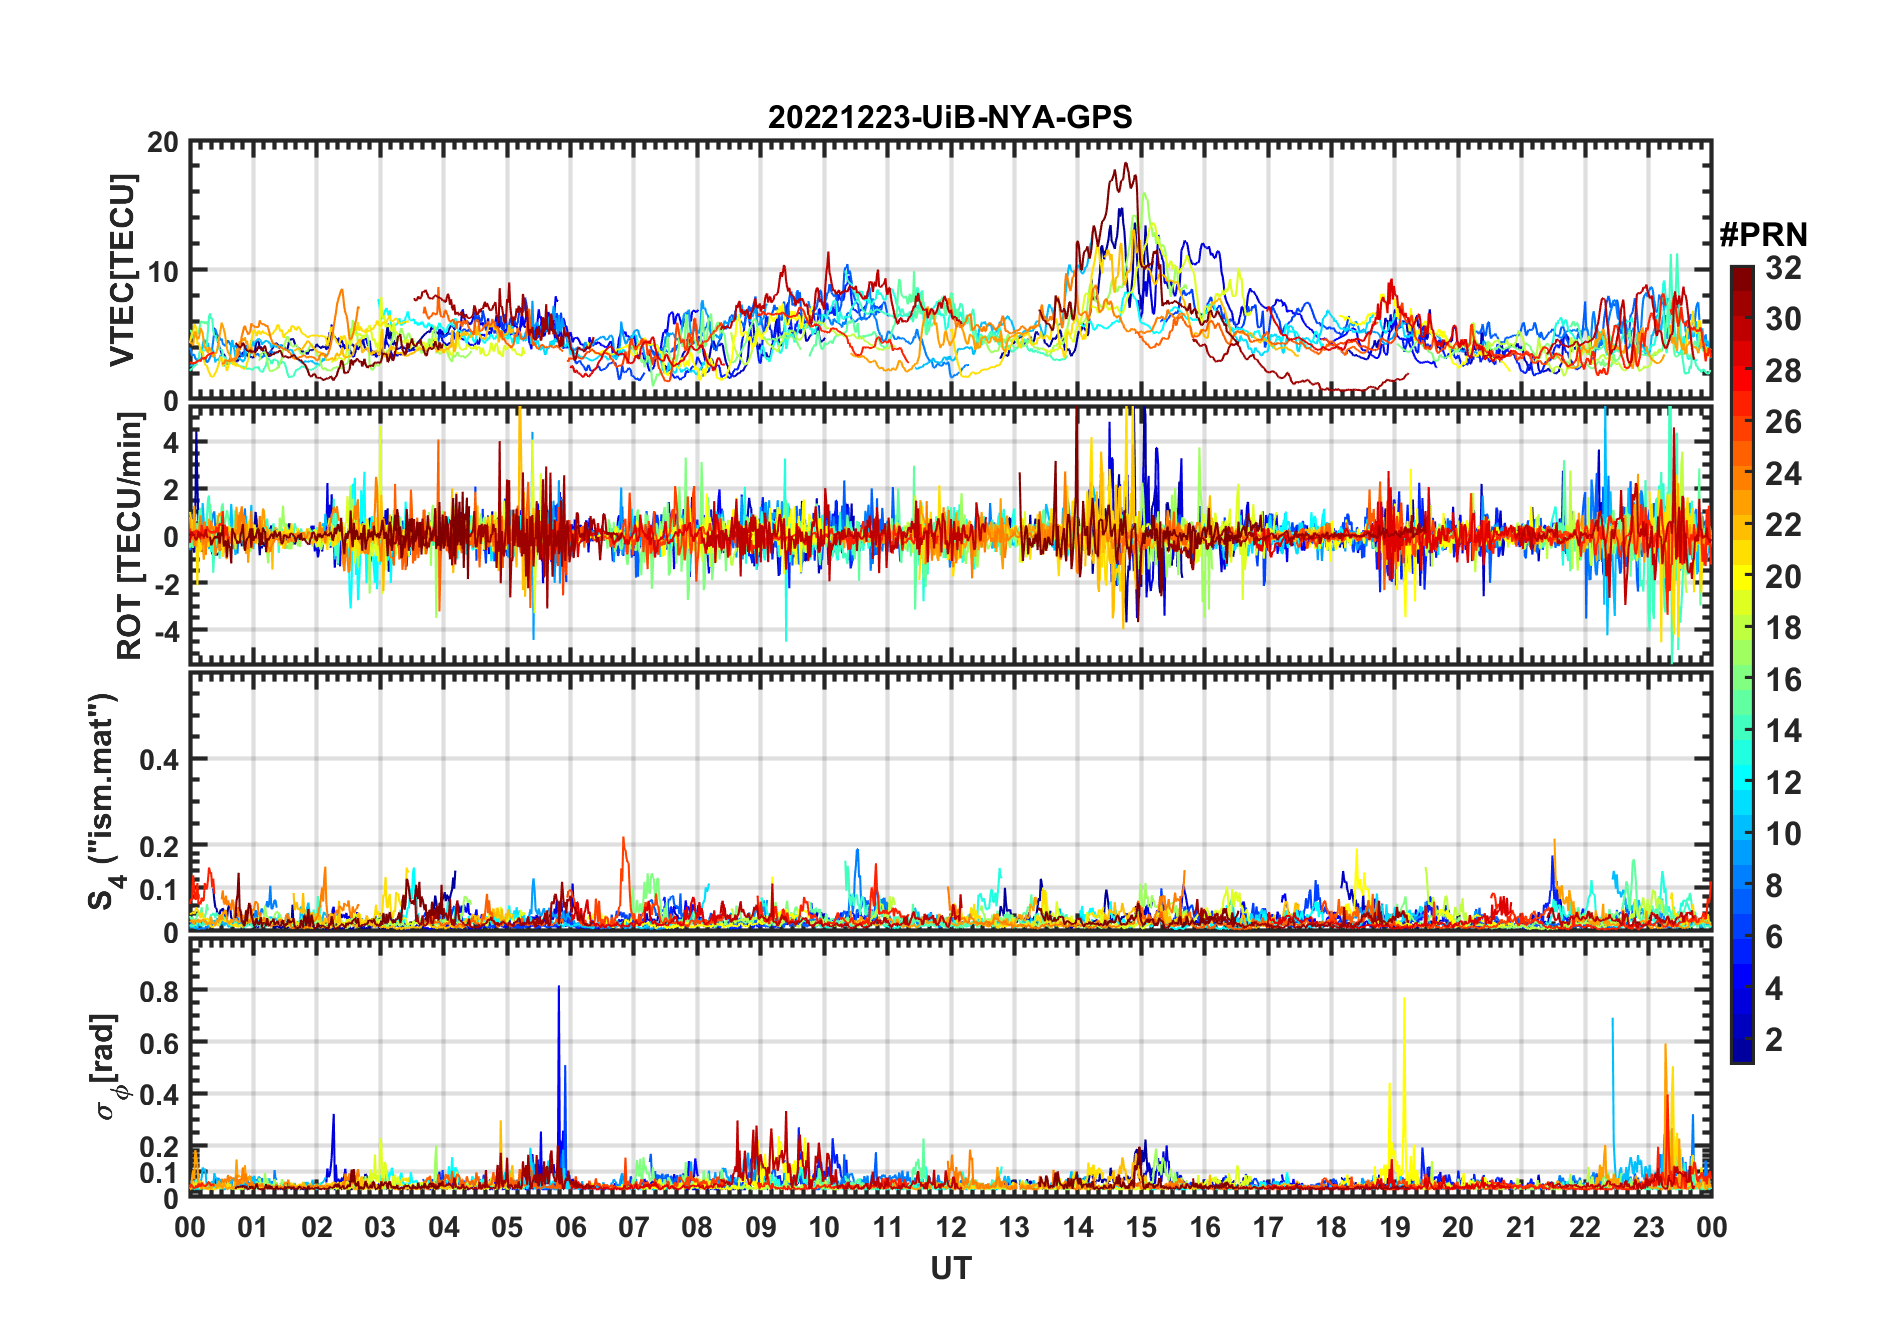Image resolution: width=1902 pixels, height=1330 pixels.
Task: Click the 15 hour tick on time axis
Action: tap(1141, 1227)
